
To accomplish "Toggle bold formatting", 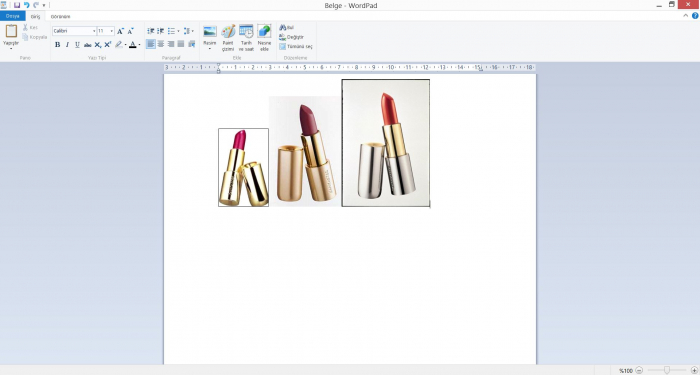I will click(x=58, y=45).
